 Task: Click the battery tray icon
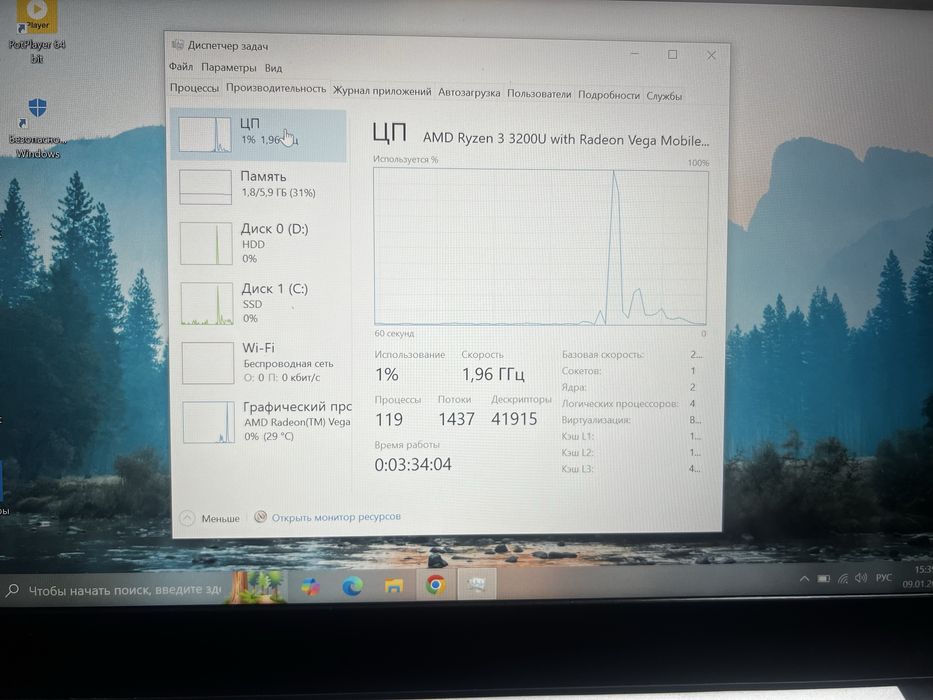(x=824, y=578)
